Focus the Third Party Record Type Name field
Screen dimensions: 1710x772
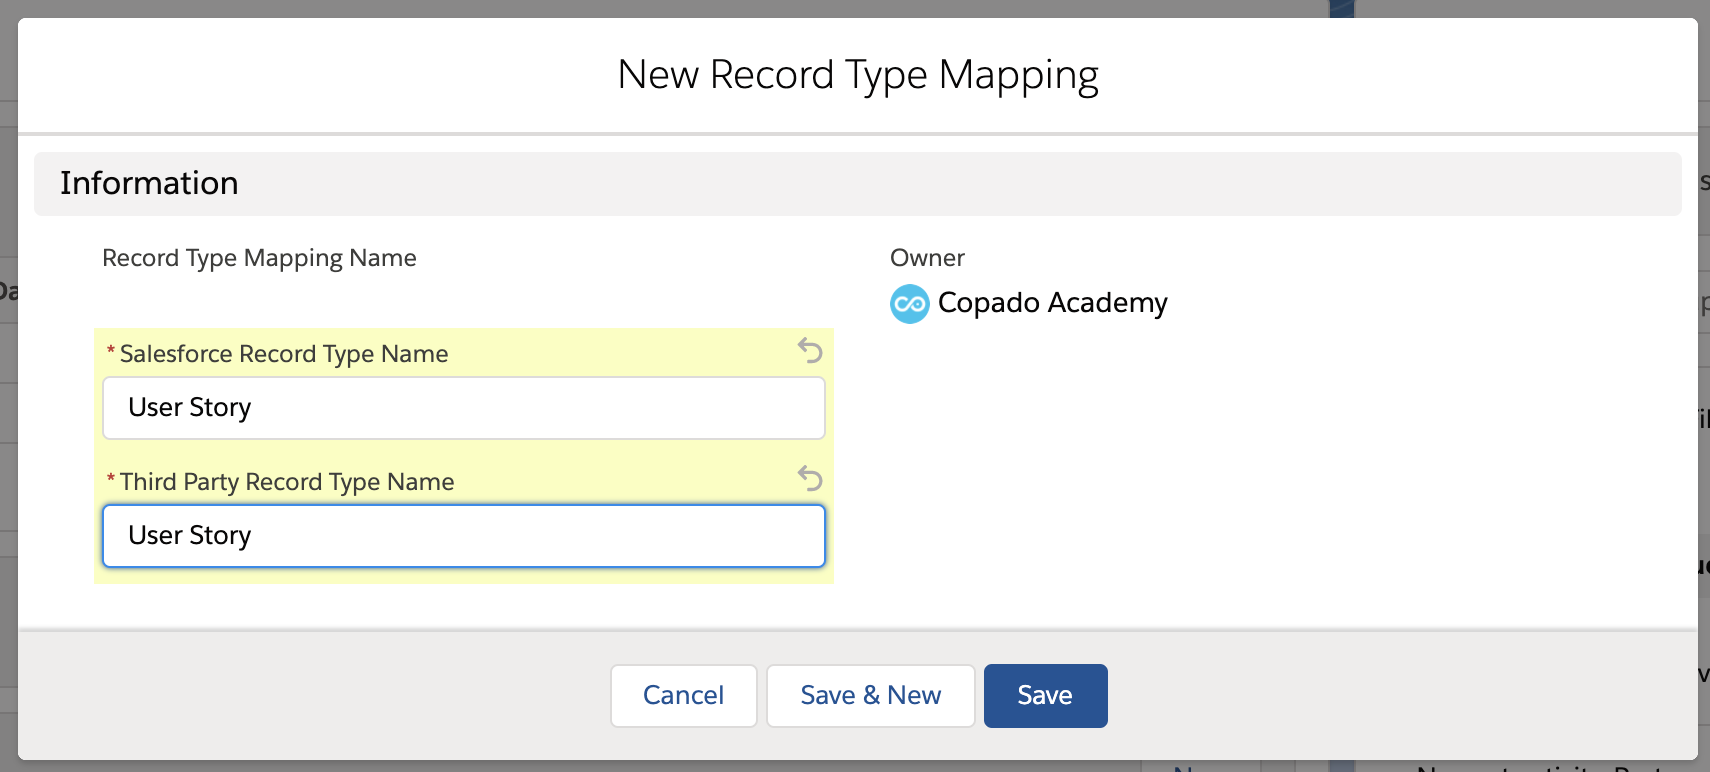pos(464,536)
